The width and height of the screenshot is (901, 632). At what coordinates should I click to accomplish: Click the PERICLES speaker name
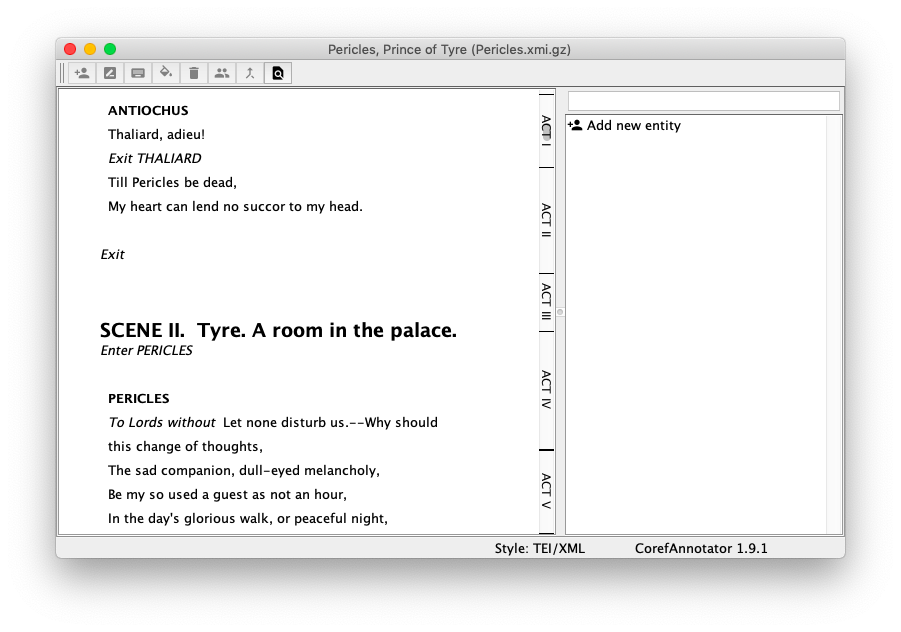pos(138,399)
